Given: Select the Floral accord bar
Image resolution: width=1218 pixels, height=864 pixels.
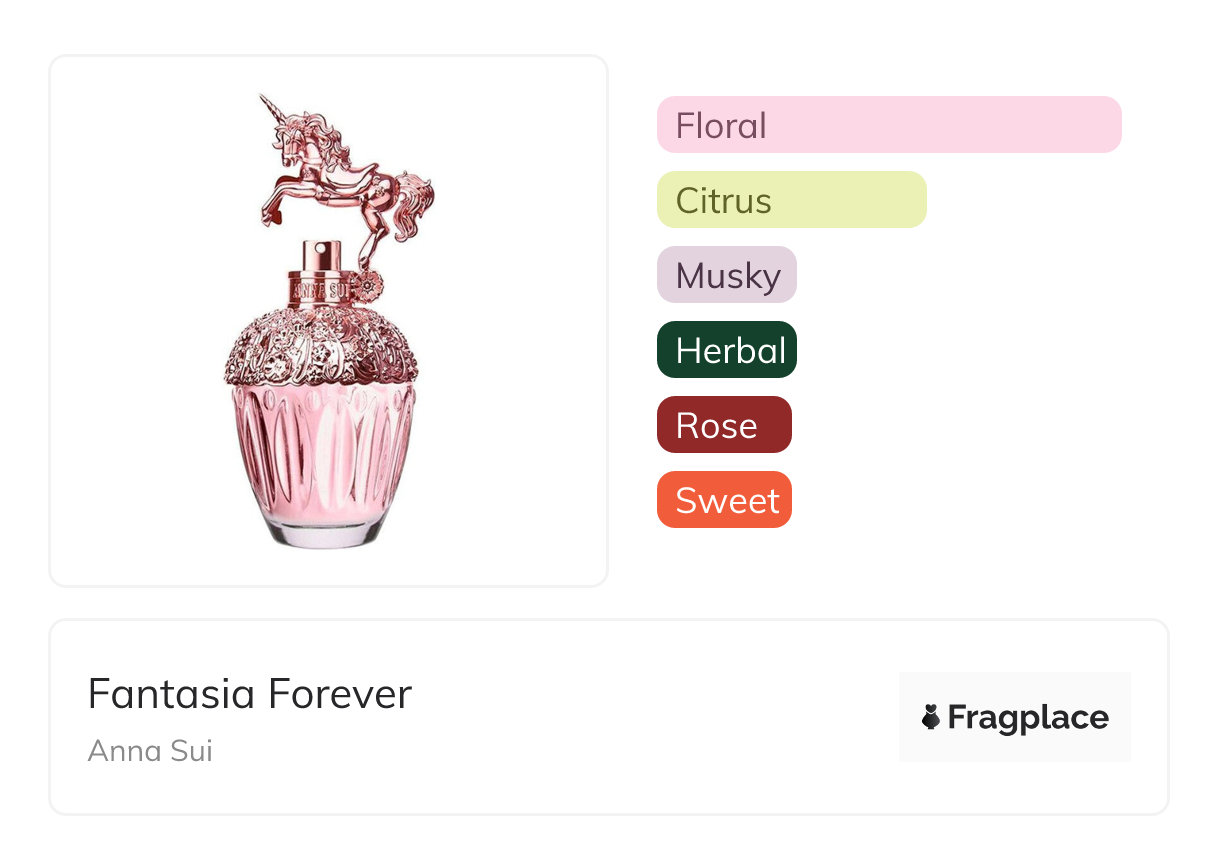Looking at the screenshot, I should click(888, 125).
